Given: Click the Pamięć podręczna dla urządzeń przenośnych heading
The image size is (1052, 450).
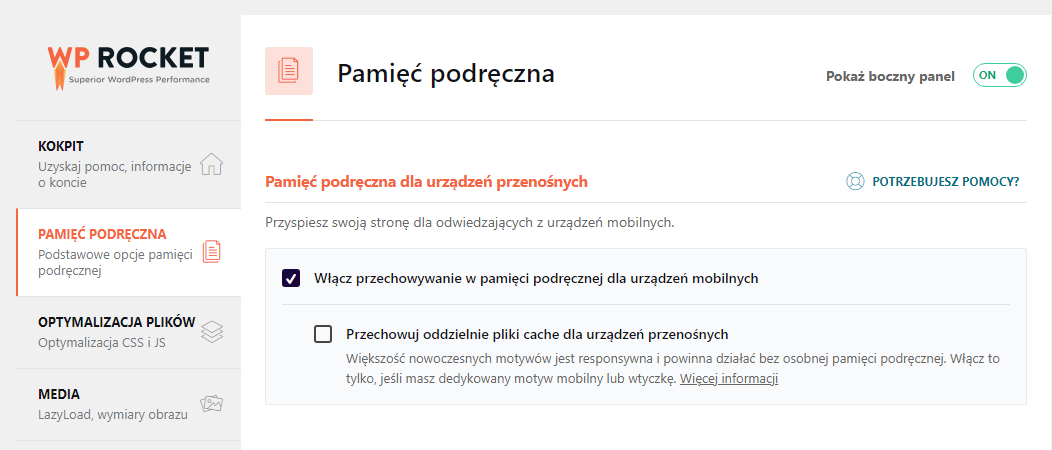Looking at the screenshot, I should [x=426, y=182].
